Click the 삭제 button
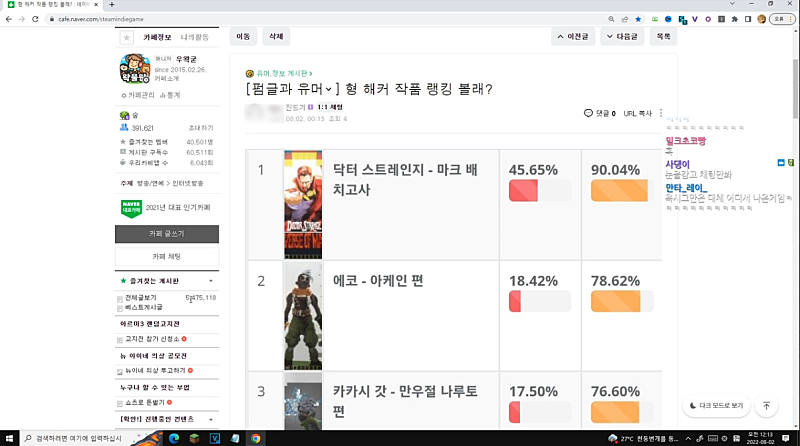The width and height of the screenshot is (800, 446). click(276, 36)
